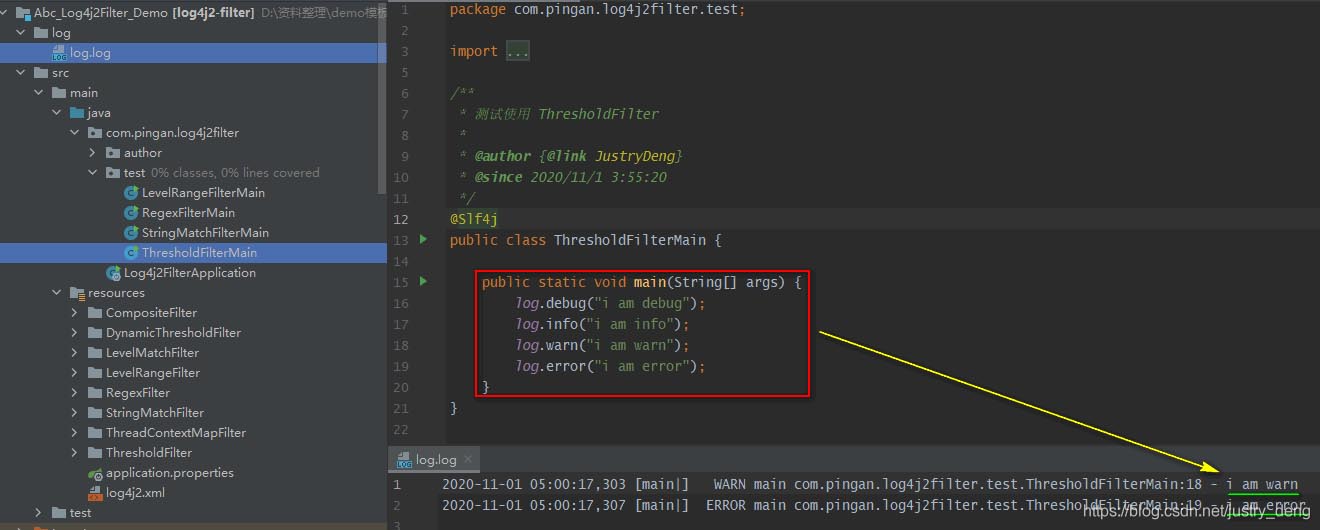Image resolution: width=1320 pixels, height=530 pixels.
Task: Click the WARN log entry at 05:00:17,303
Action: coord(870,484)
